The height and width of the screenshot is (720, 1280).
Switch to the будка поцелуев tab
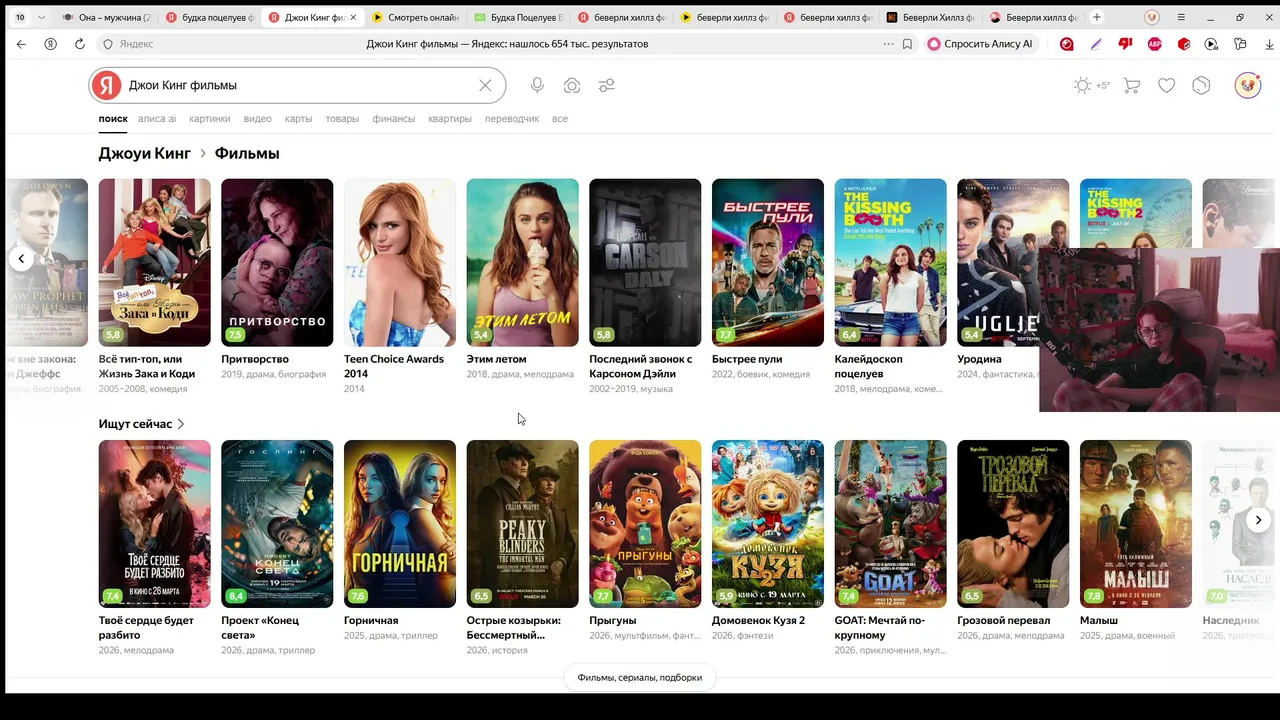209,17
